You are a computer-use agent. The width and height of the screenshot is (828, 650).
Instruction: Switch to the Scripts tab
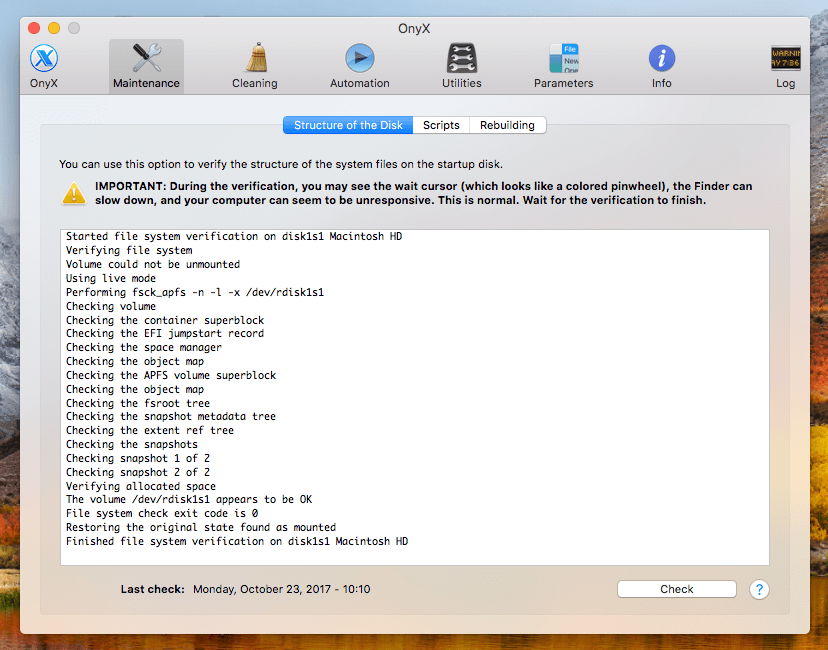tap(441, 125)
